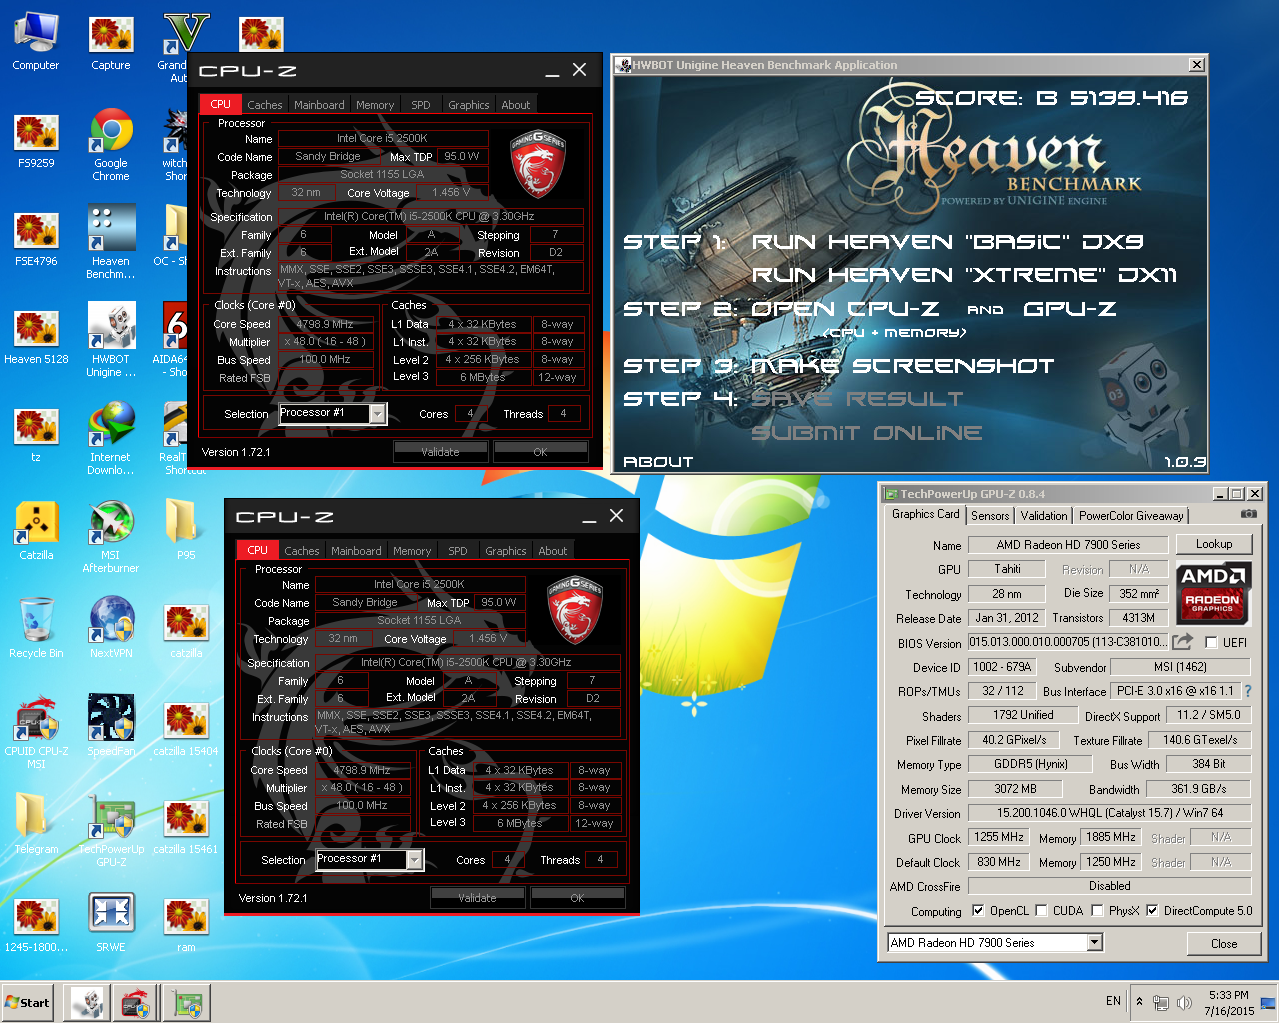
Task: Open the tz file icon on desktop
Action: tap(36, 434)
